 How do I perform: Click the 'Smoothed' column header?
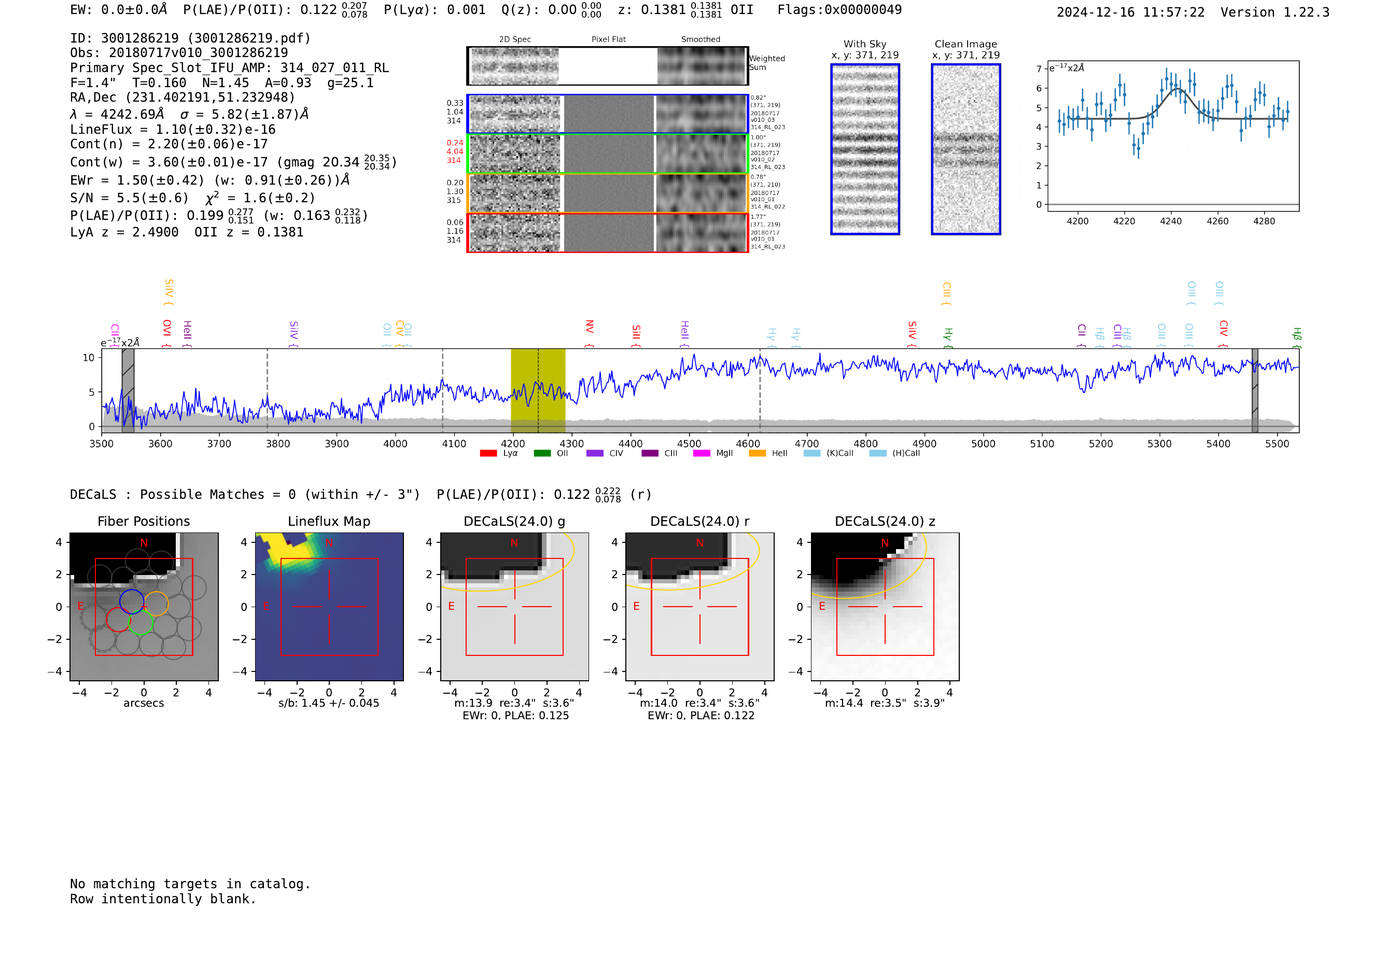pos(700,40)
